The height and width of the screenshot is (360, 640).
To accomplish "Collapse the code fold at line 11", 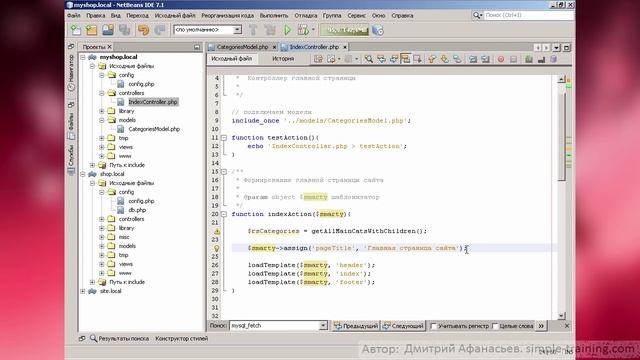I will tap(224, 138).
